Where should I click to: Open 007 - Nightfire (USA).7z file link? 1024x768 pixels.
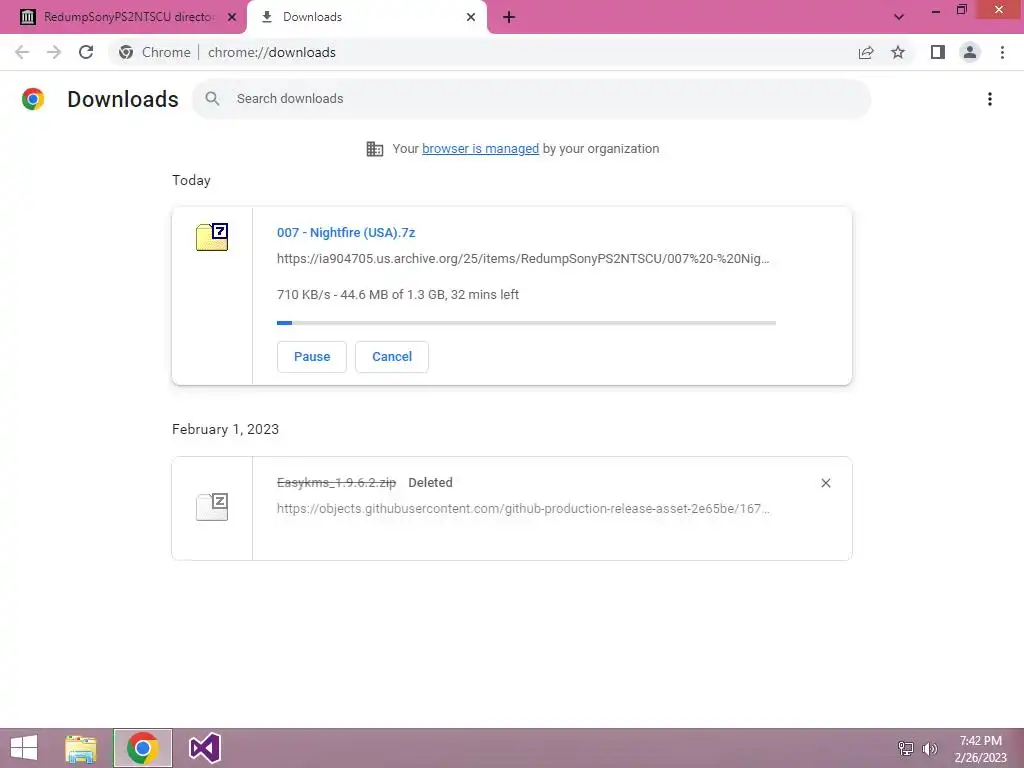(346, 232)
